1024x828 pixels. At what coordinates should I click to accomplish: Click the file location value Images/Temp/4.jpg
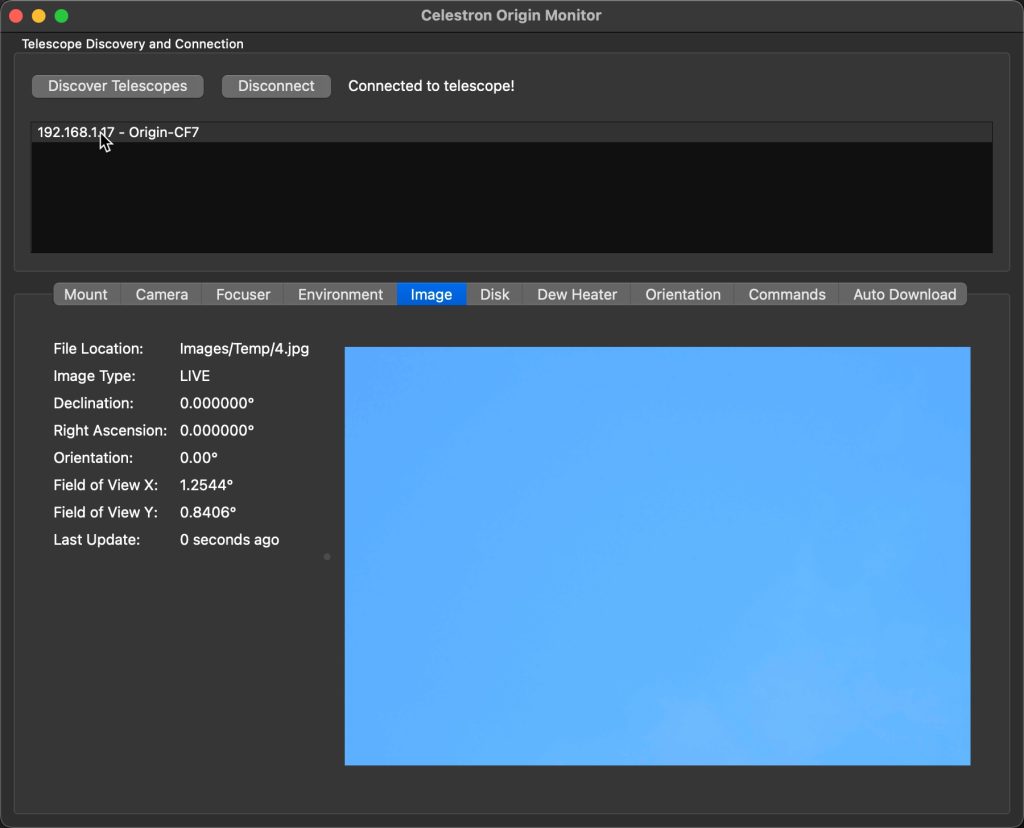pos(244,349)
